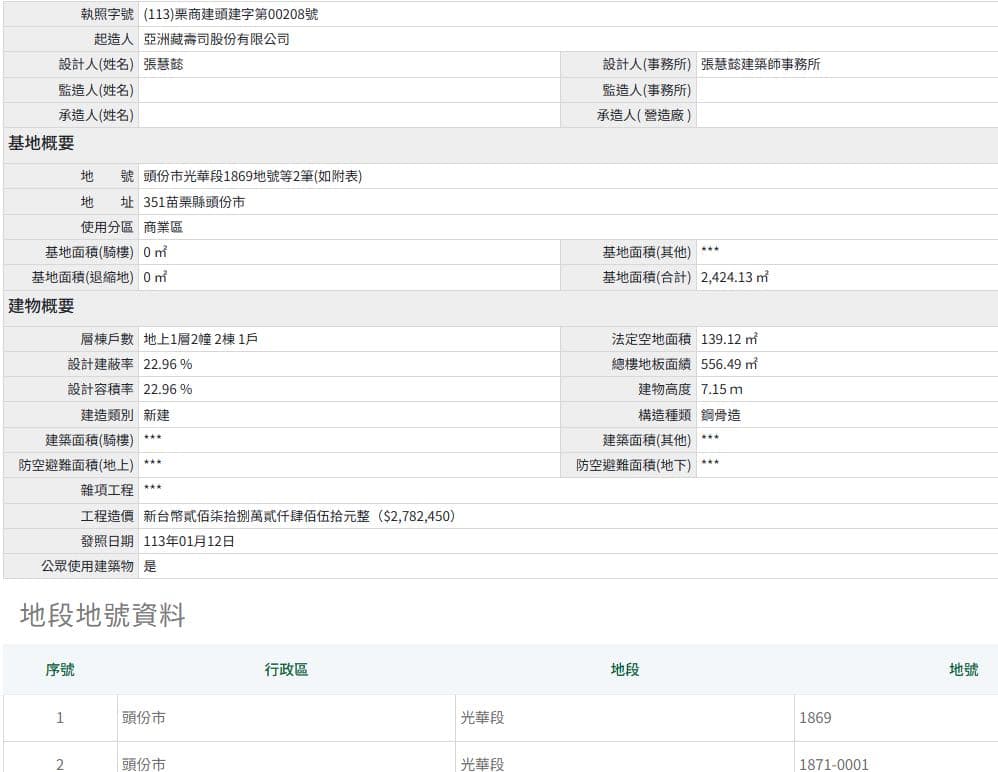Select land number 1869 cell

815,718
